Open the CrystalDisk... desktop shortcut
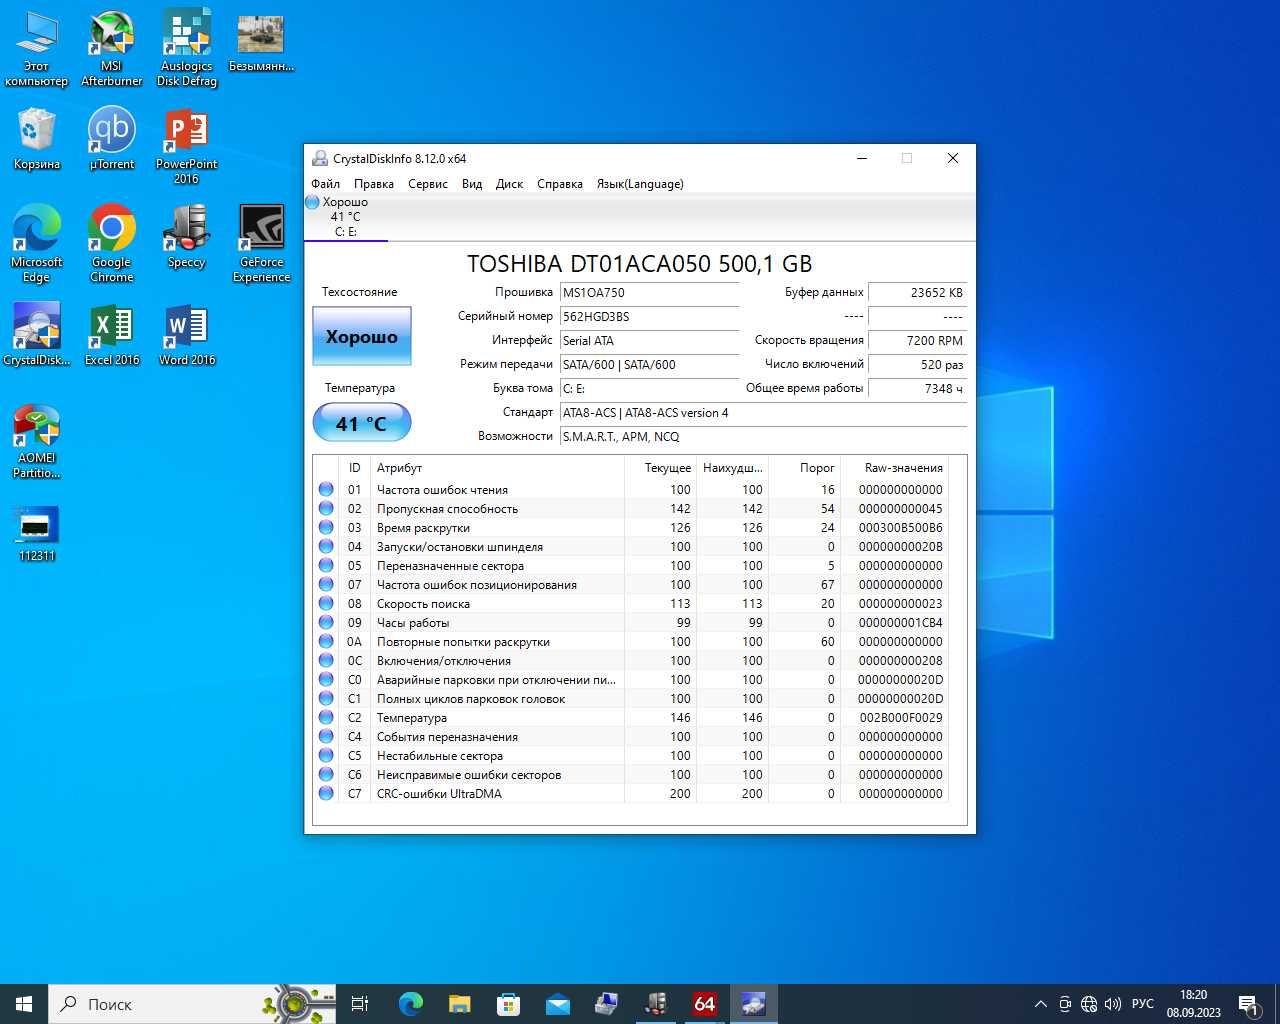Image resolution: width=1280 pixels, height=1024 pixels. coord(37,335)
